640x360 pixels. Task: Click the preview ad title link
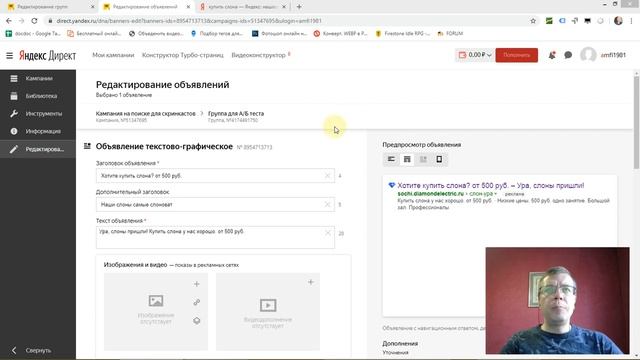click(491, 185)
